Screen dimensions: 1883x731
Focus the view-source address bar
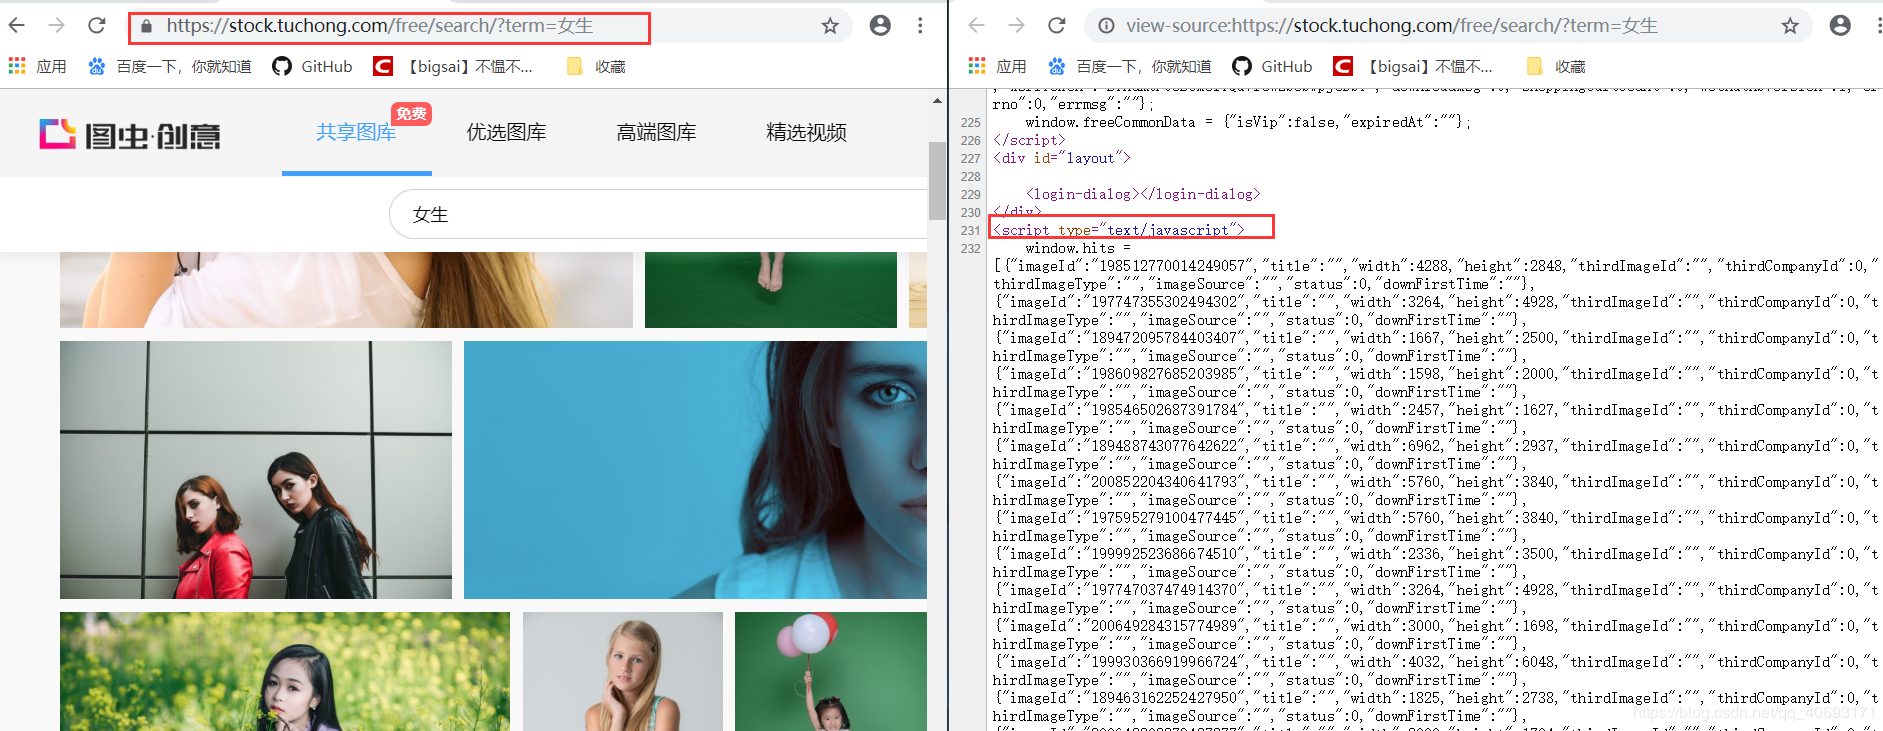click(x=1447, y=26)
